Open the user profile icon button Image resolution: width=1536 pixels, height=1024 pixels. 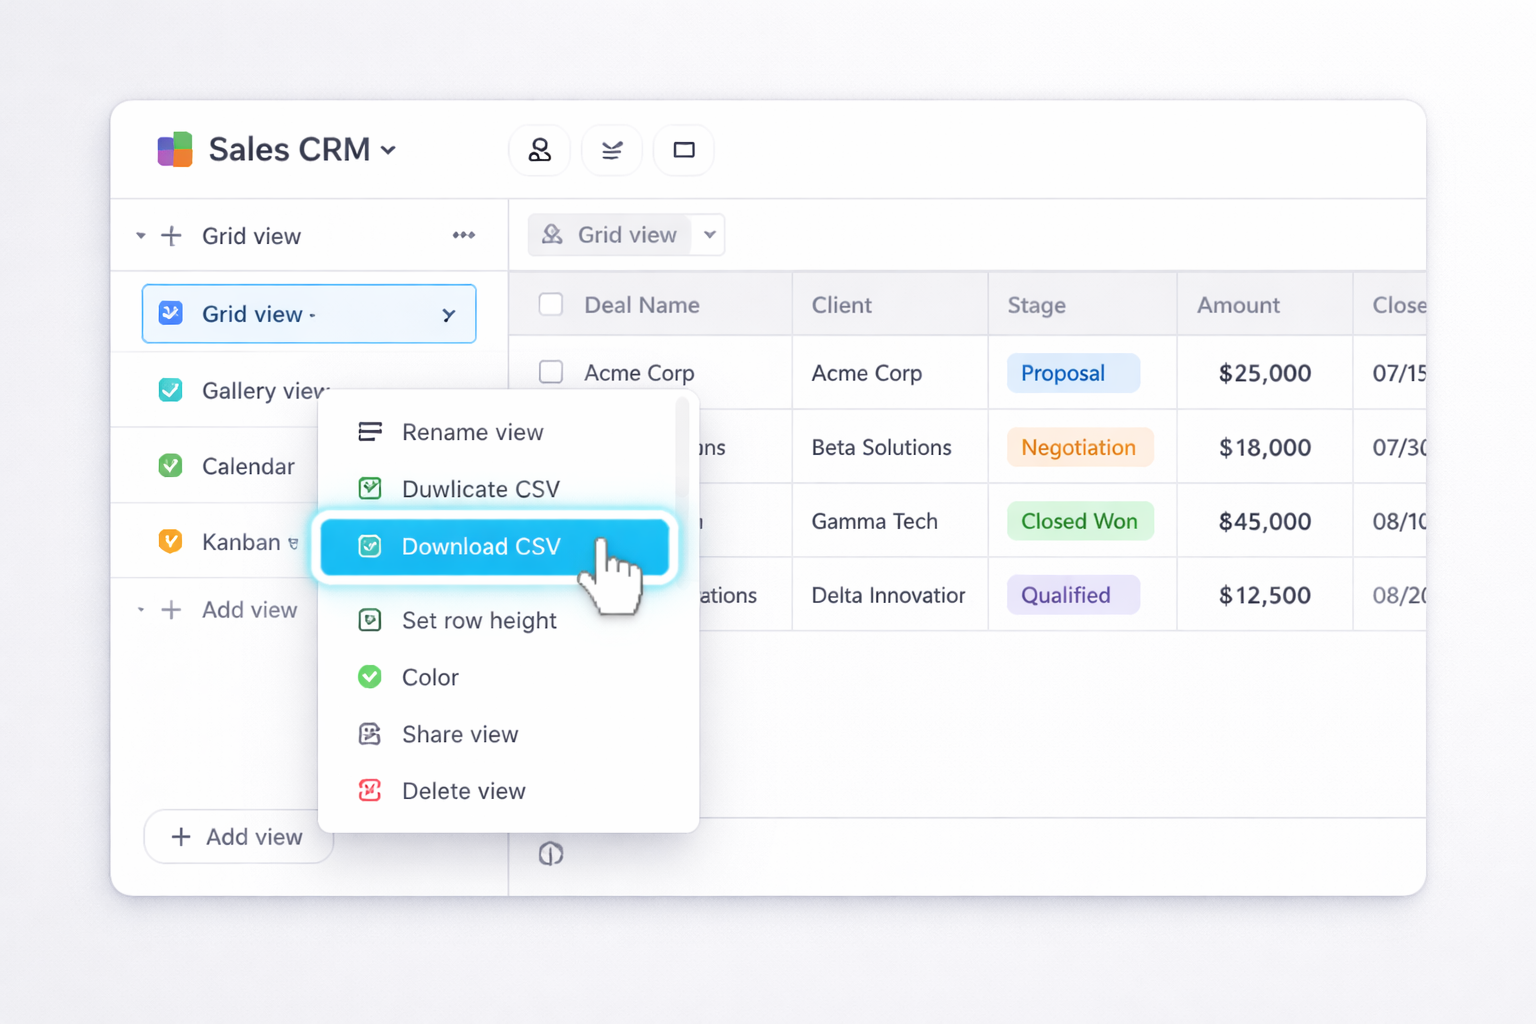pyautogui.click(x=540, y=150)
